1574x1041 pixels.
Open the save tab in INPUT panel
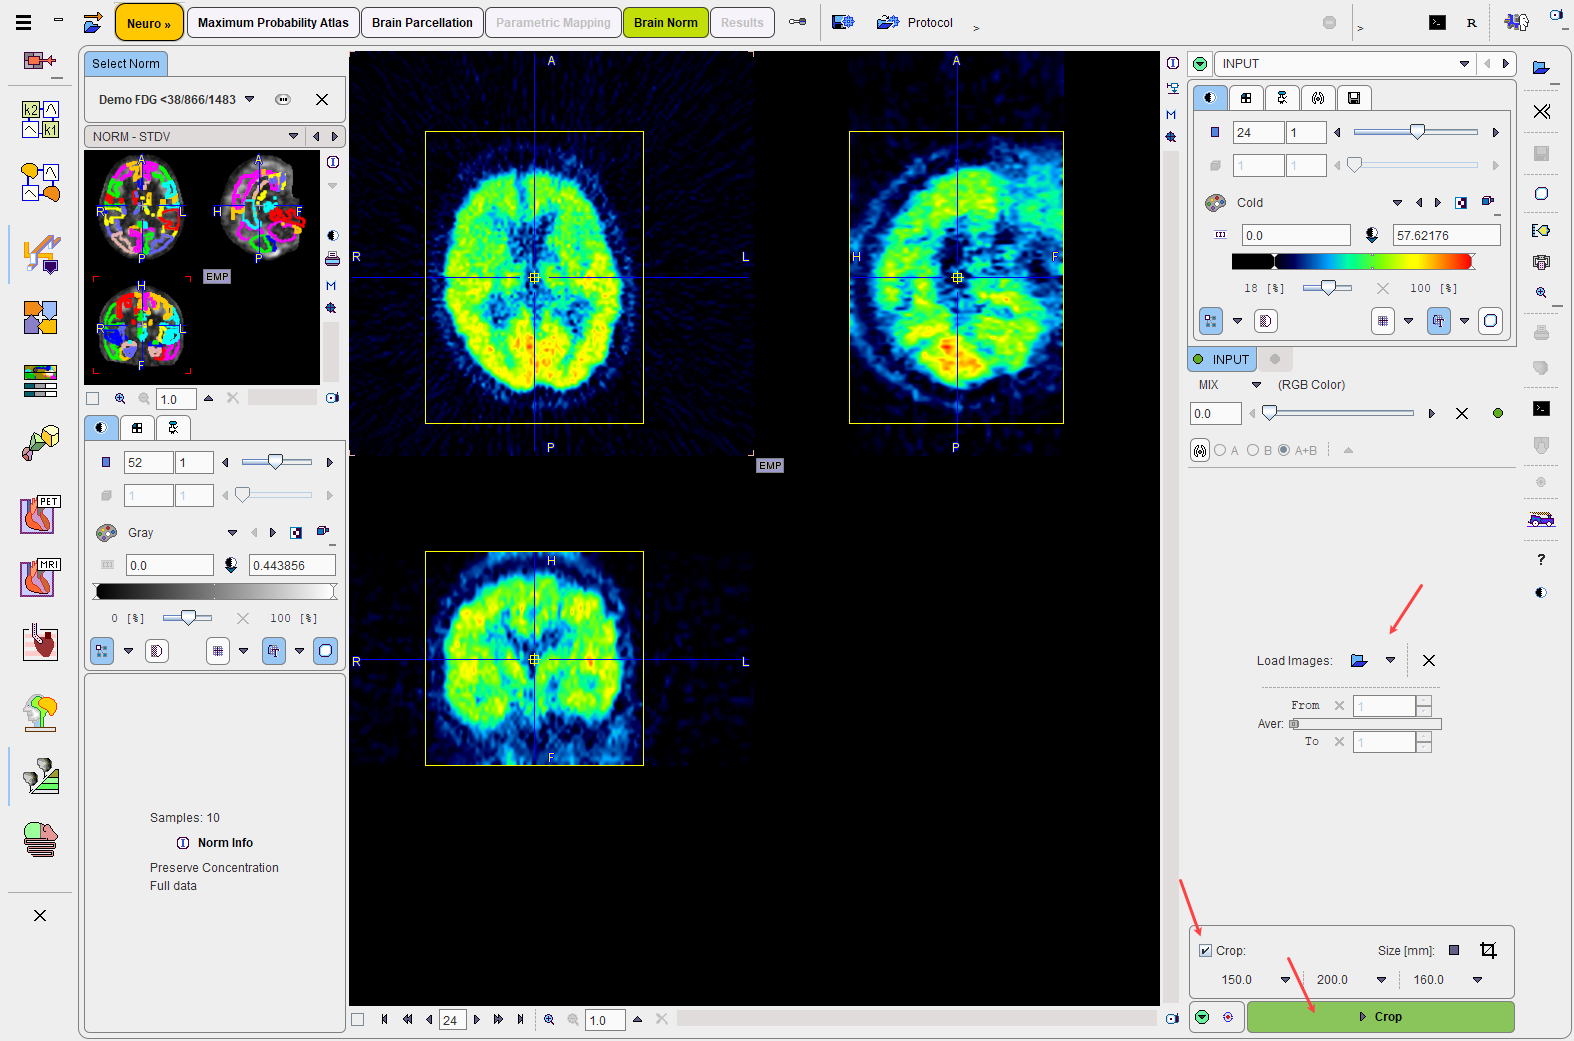(1353, 98)
